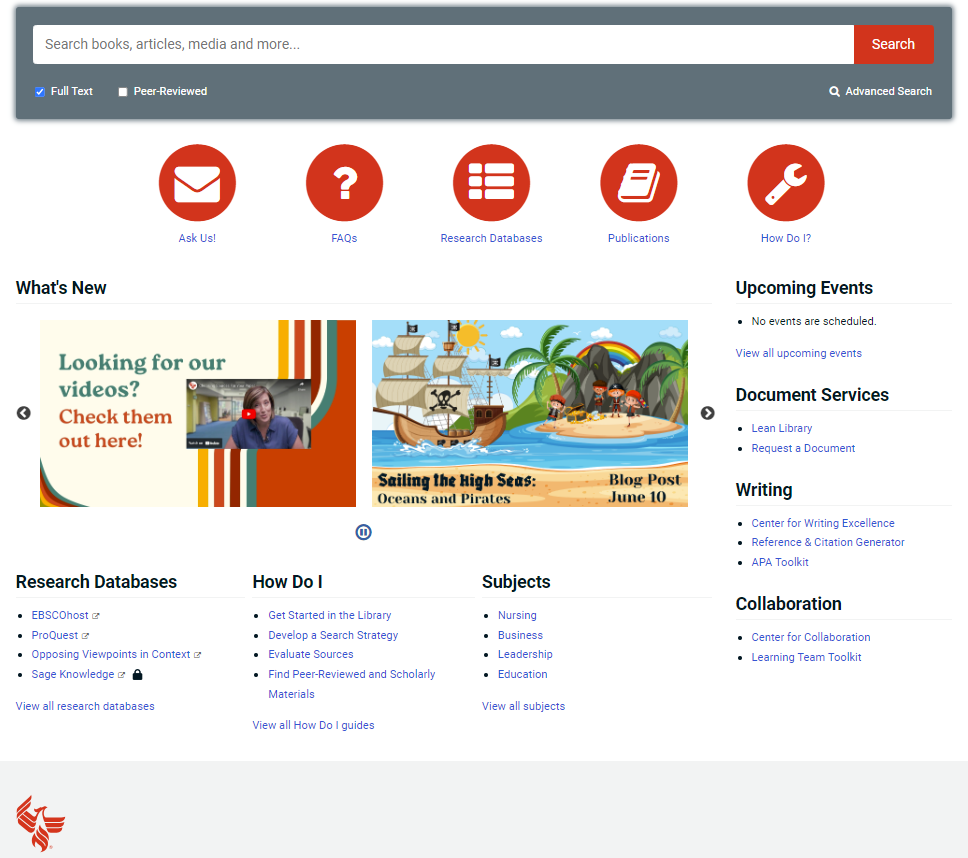
Task: Click the magnifying glass Advanced Search icon
Action: click(835, 91)
